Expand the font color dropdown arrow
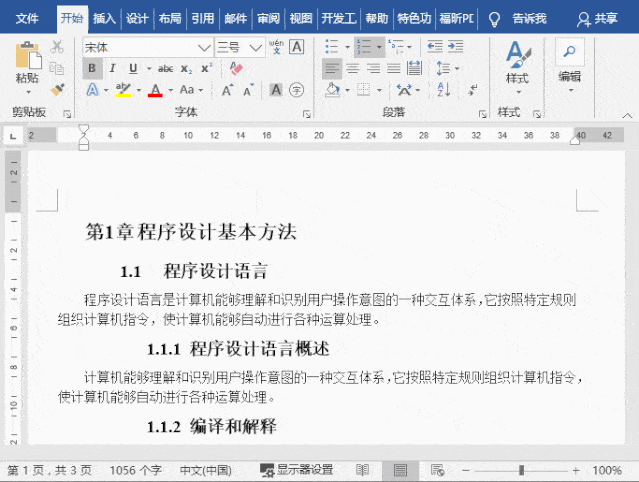 coord(171,90)
